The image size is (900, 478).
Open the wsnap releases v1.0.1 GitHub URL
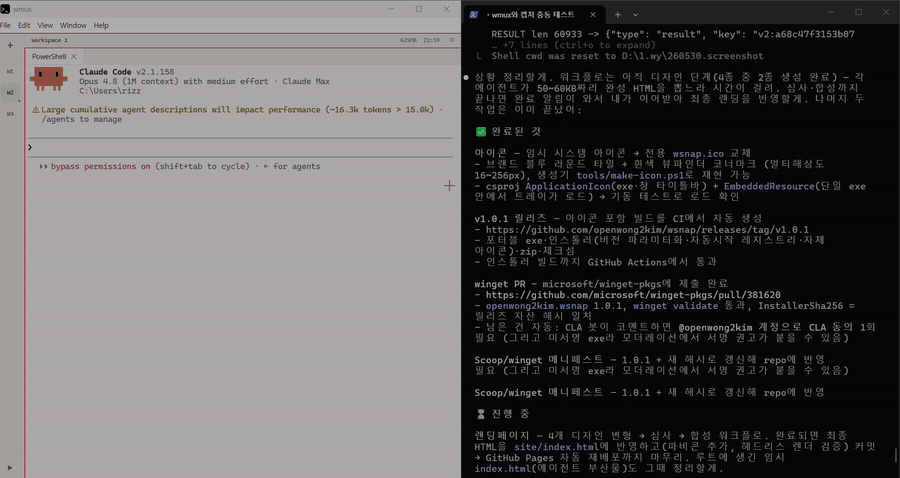(x=647, y=230)
